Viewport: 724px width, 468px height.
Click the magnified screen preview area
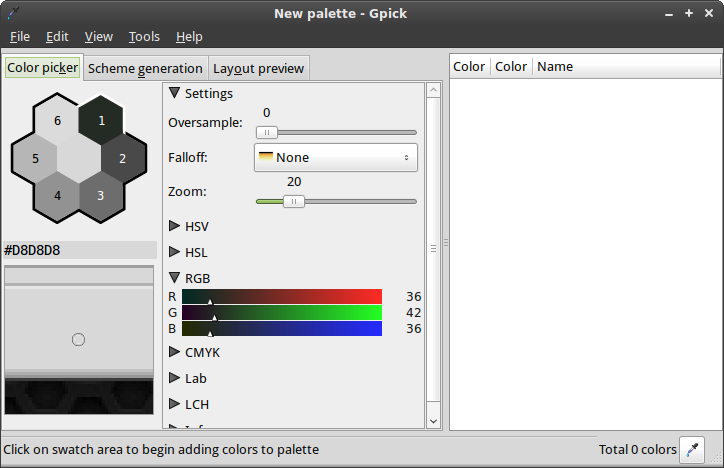79,340
